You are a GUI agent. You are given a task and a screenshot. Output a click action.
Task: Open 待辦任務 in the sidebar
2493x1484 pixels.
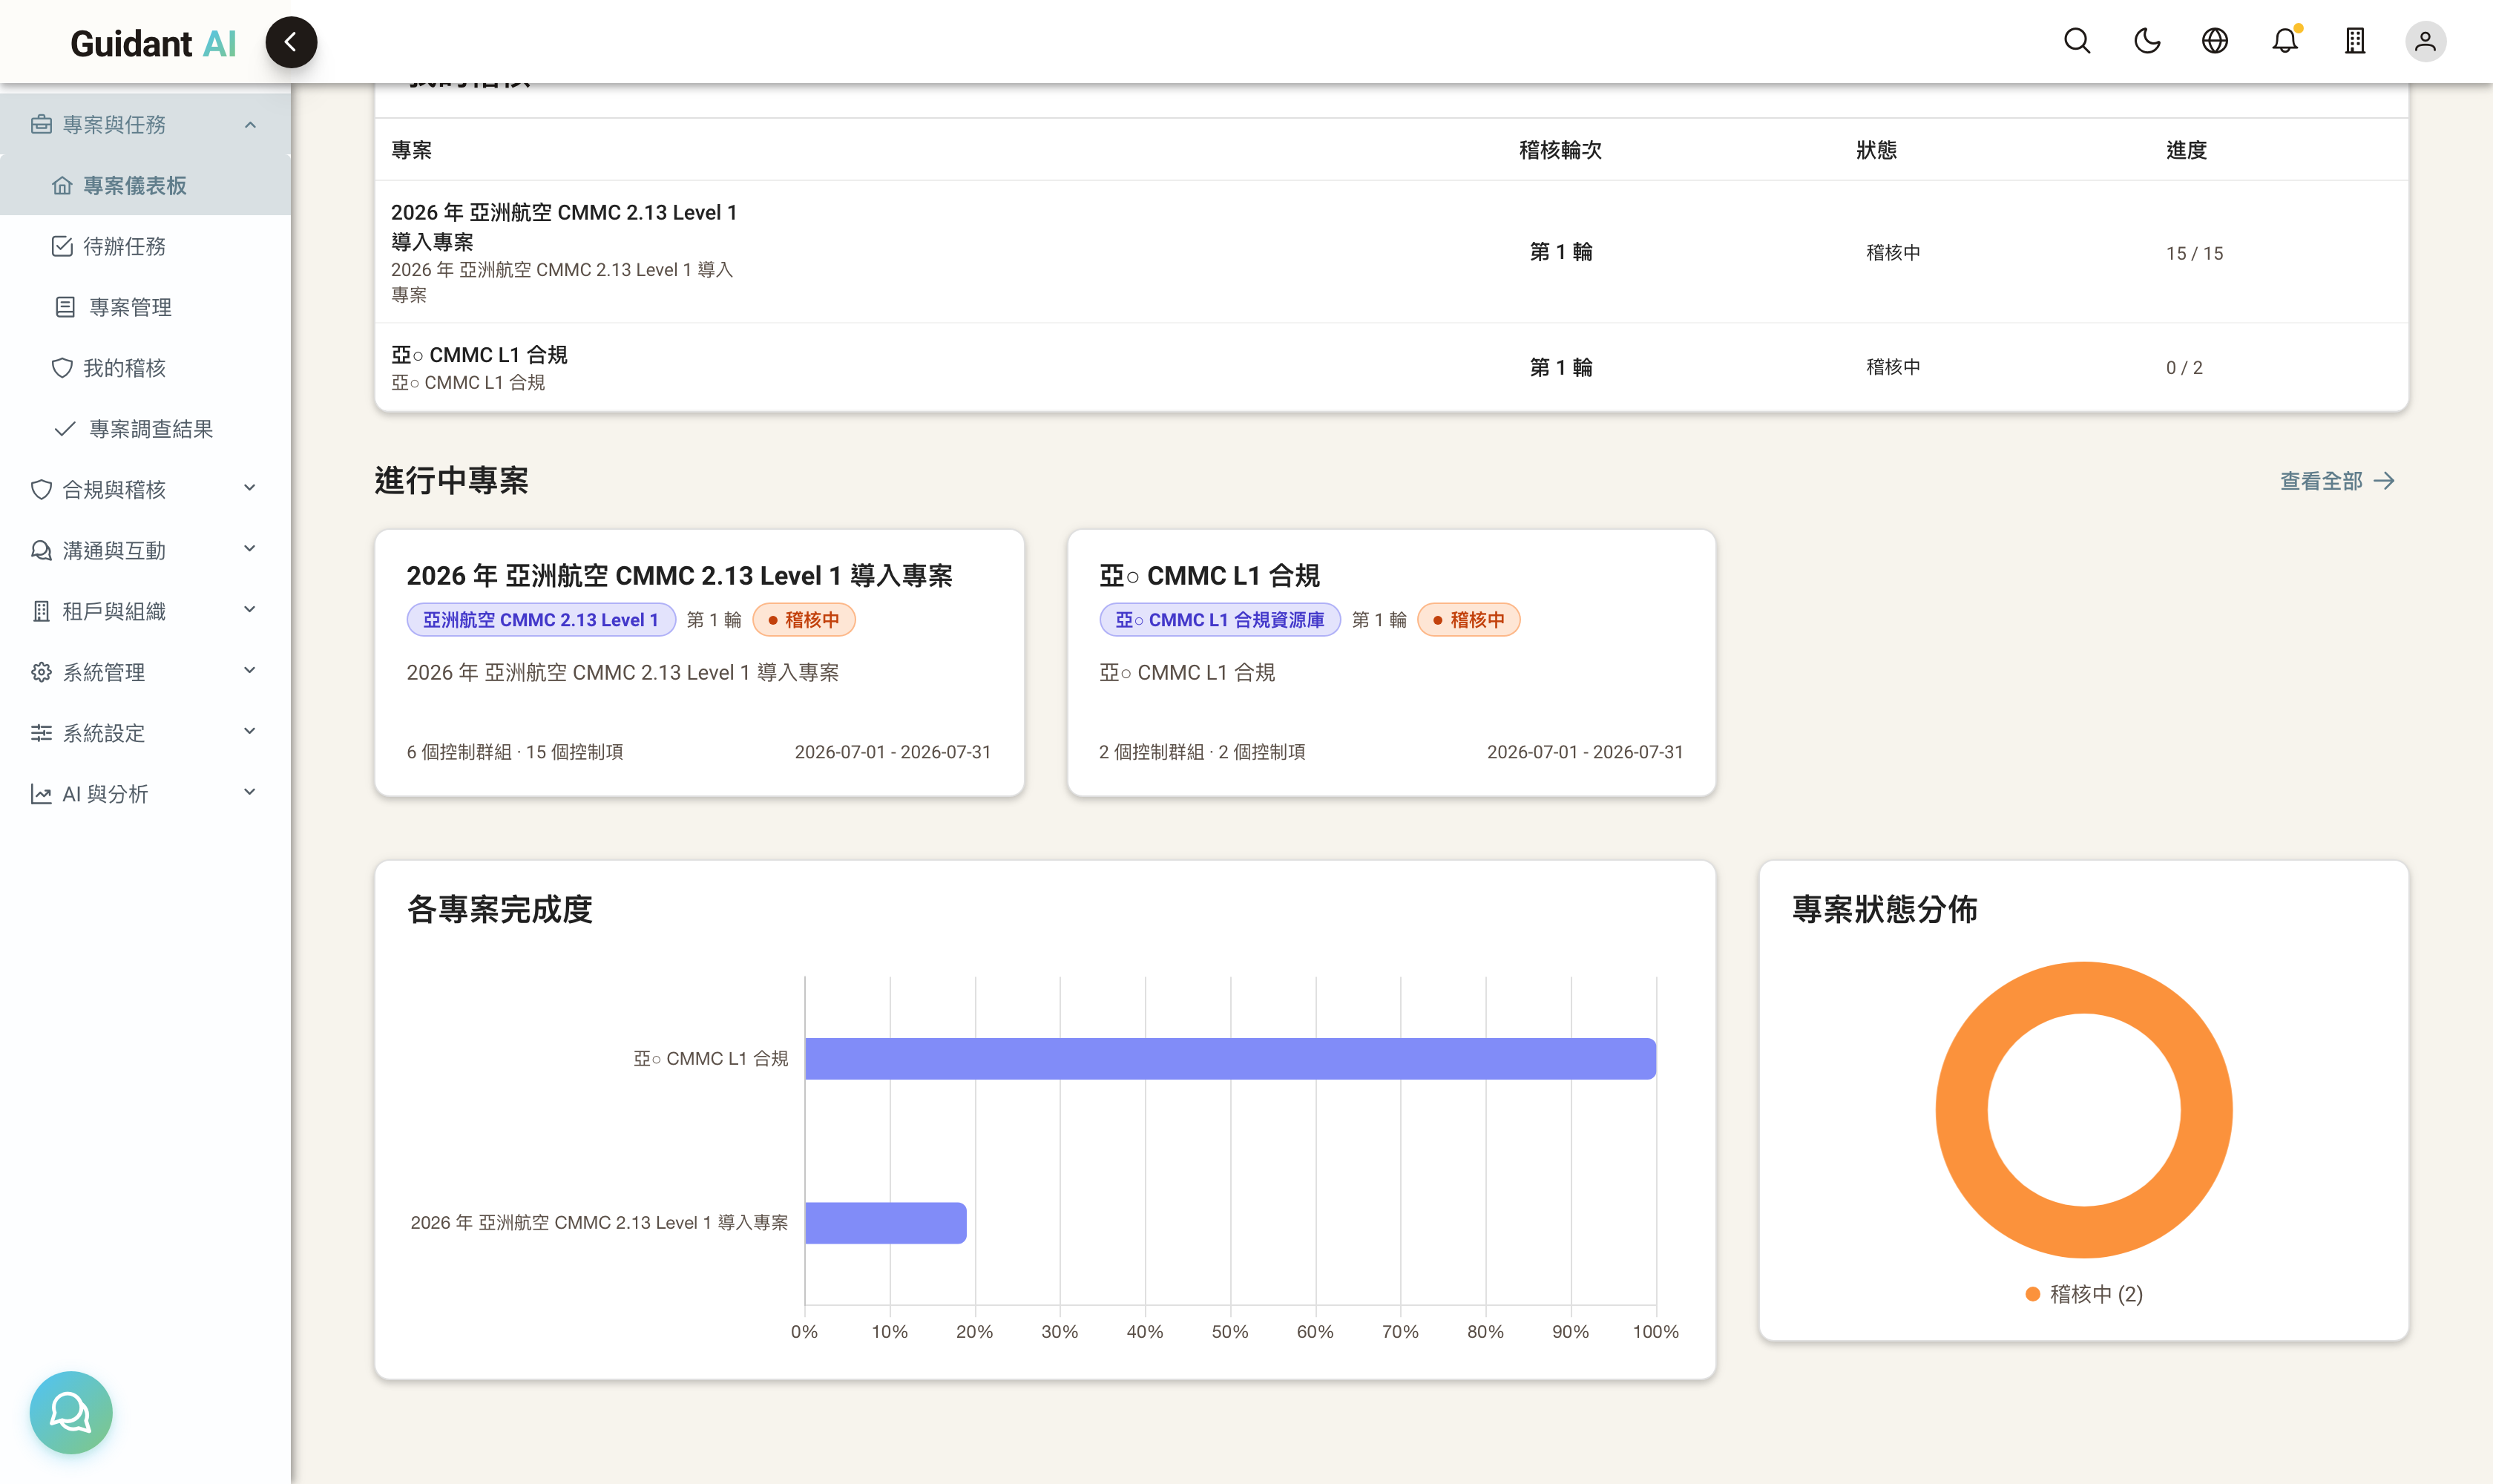point(145,246)
